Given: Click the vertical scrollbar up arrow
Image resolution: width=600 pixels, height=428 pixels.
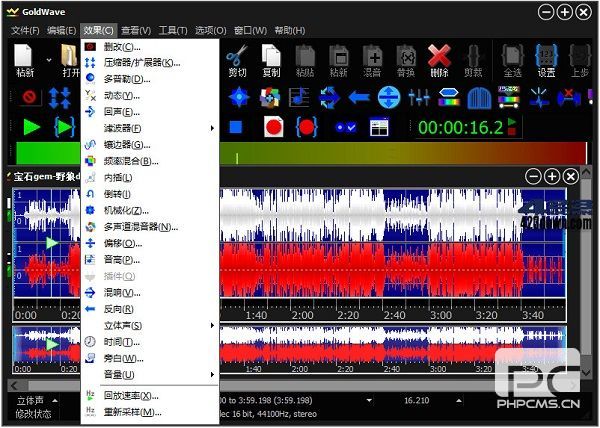Looking at the screenshot, I should point(586,172).
